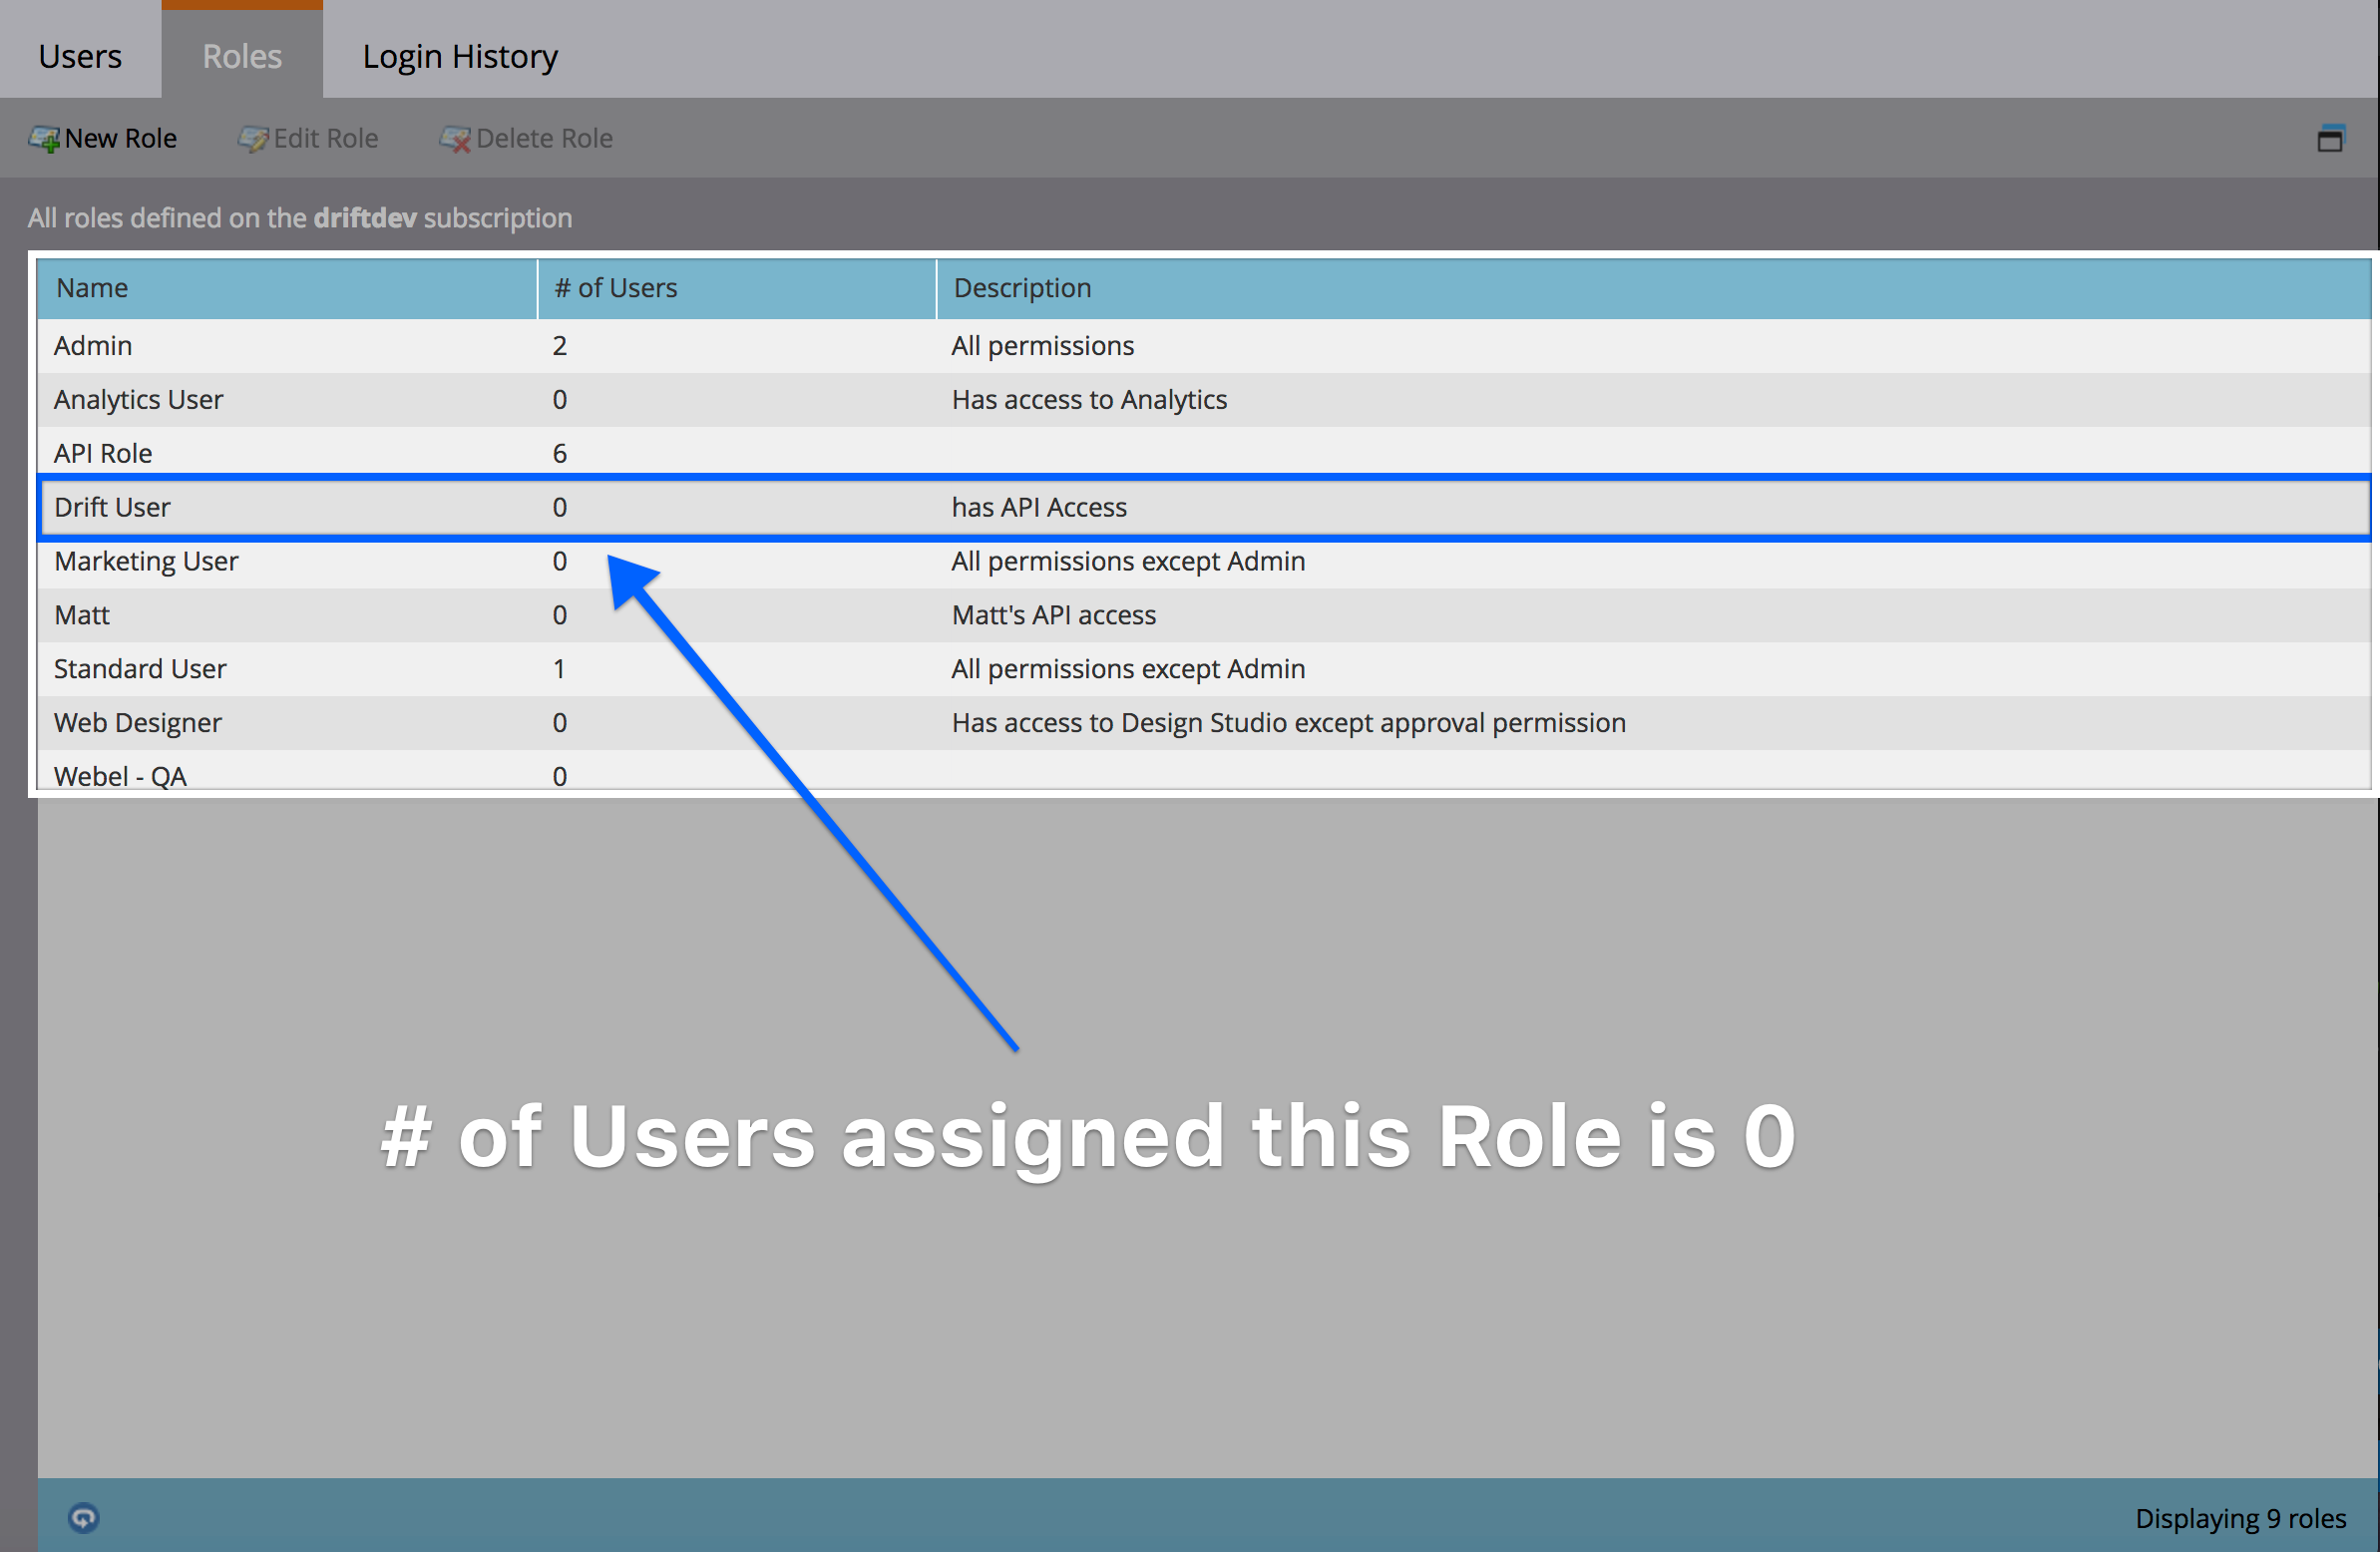Click the 'All permissions' description for Admin
The height and width of the screenshot is (1552, 2380).
coord(1042,346)
